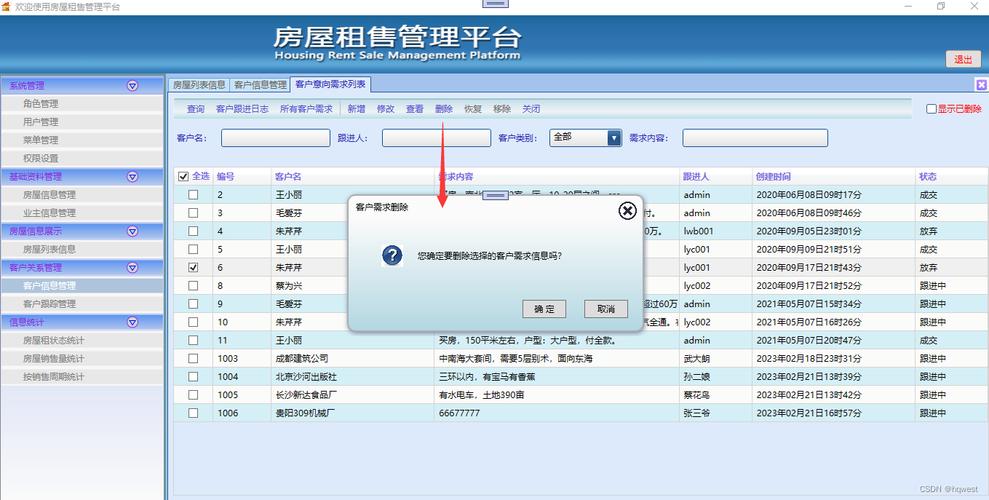The image size is (989, 500).
Task: Open 权限设置 in sidebar
Action: (40, 158)
